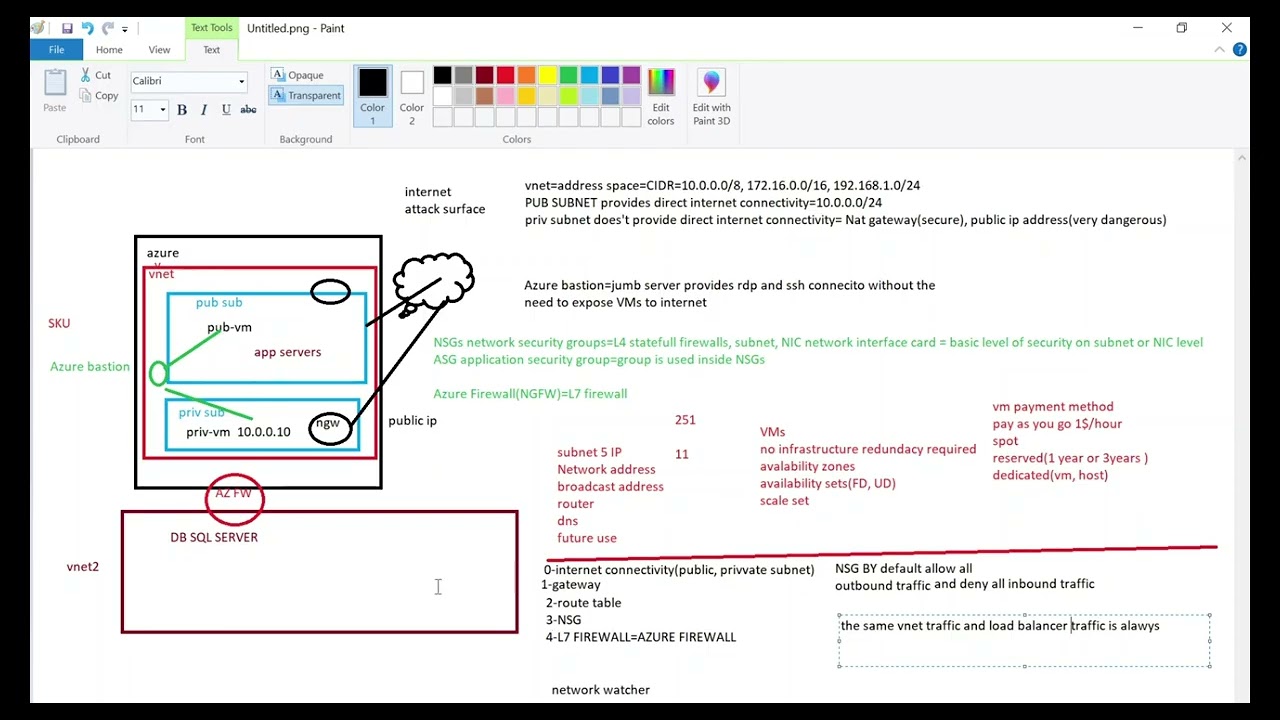Click 'app servers' text in the diagram
This screenshot has height=720, width=1280.
click(287, 352)
